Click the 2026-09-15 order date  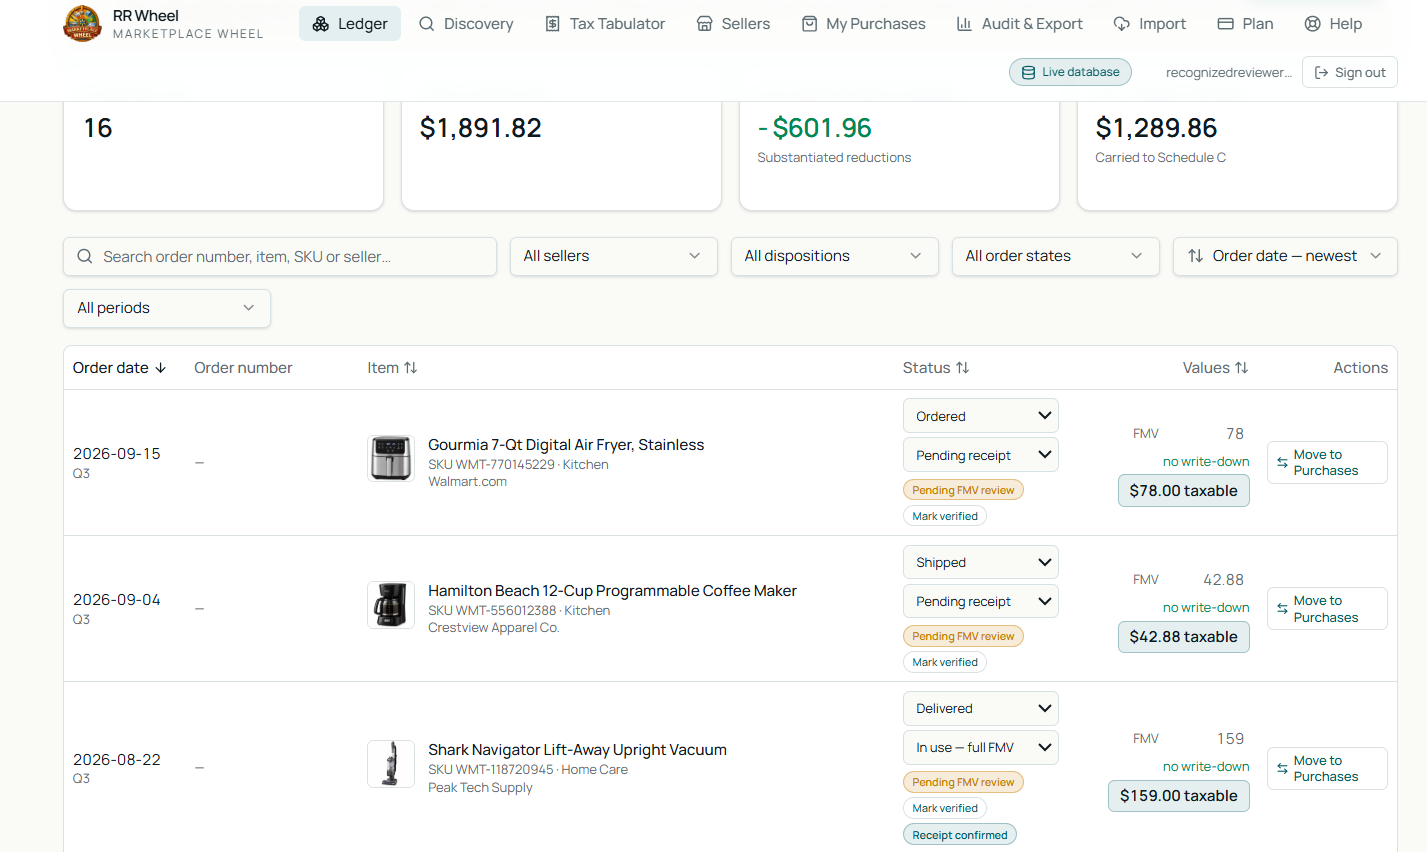116,453
